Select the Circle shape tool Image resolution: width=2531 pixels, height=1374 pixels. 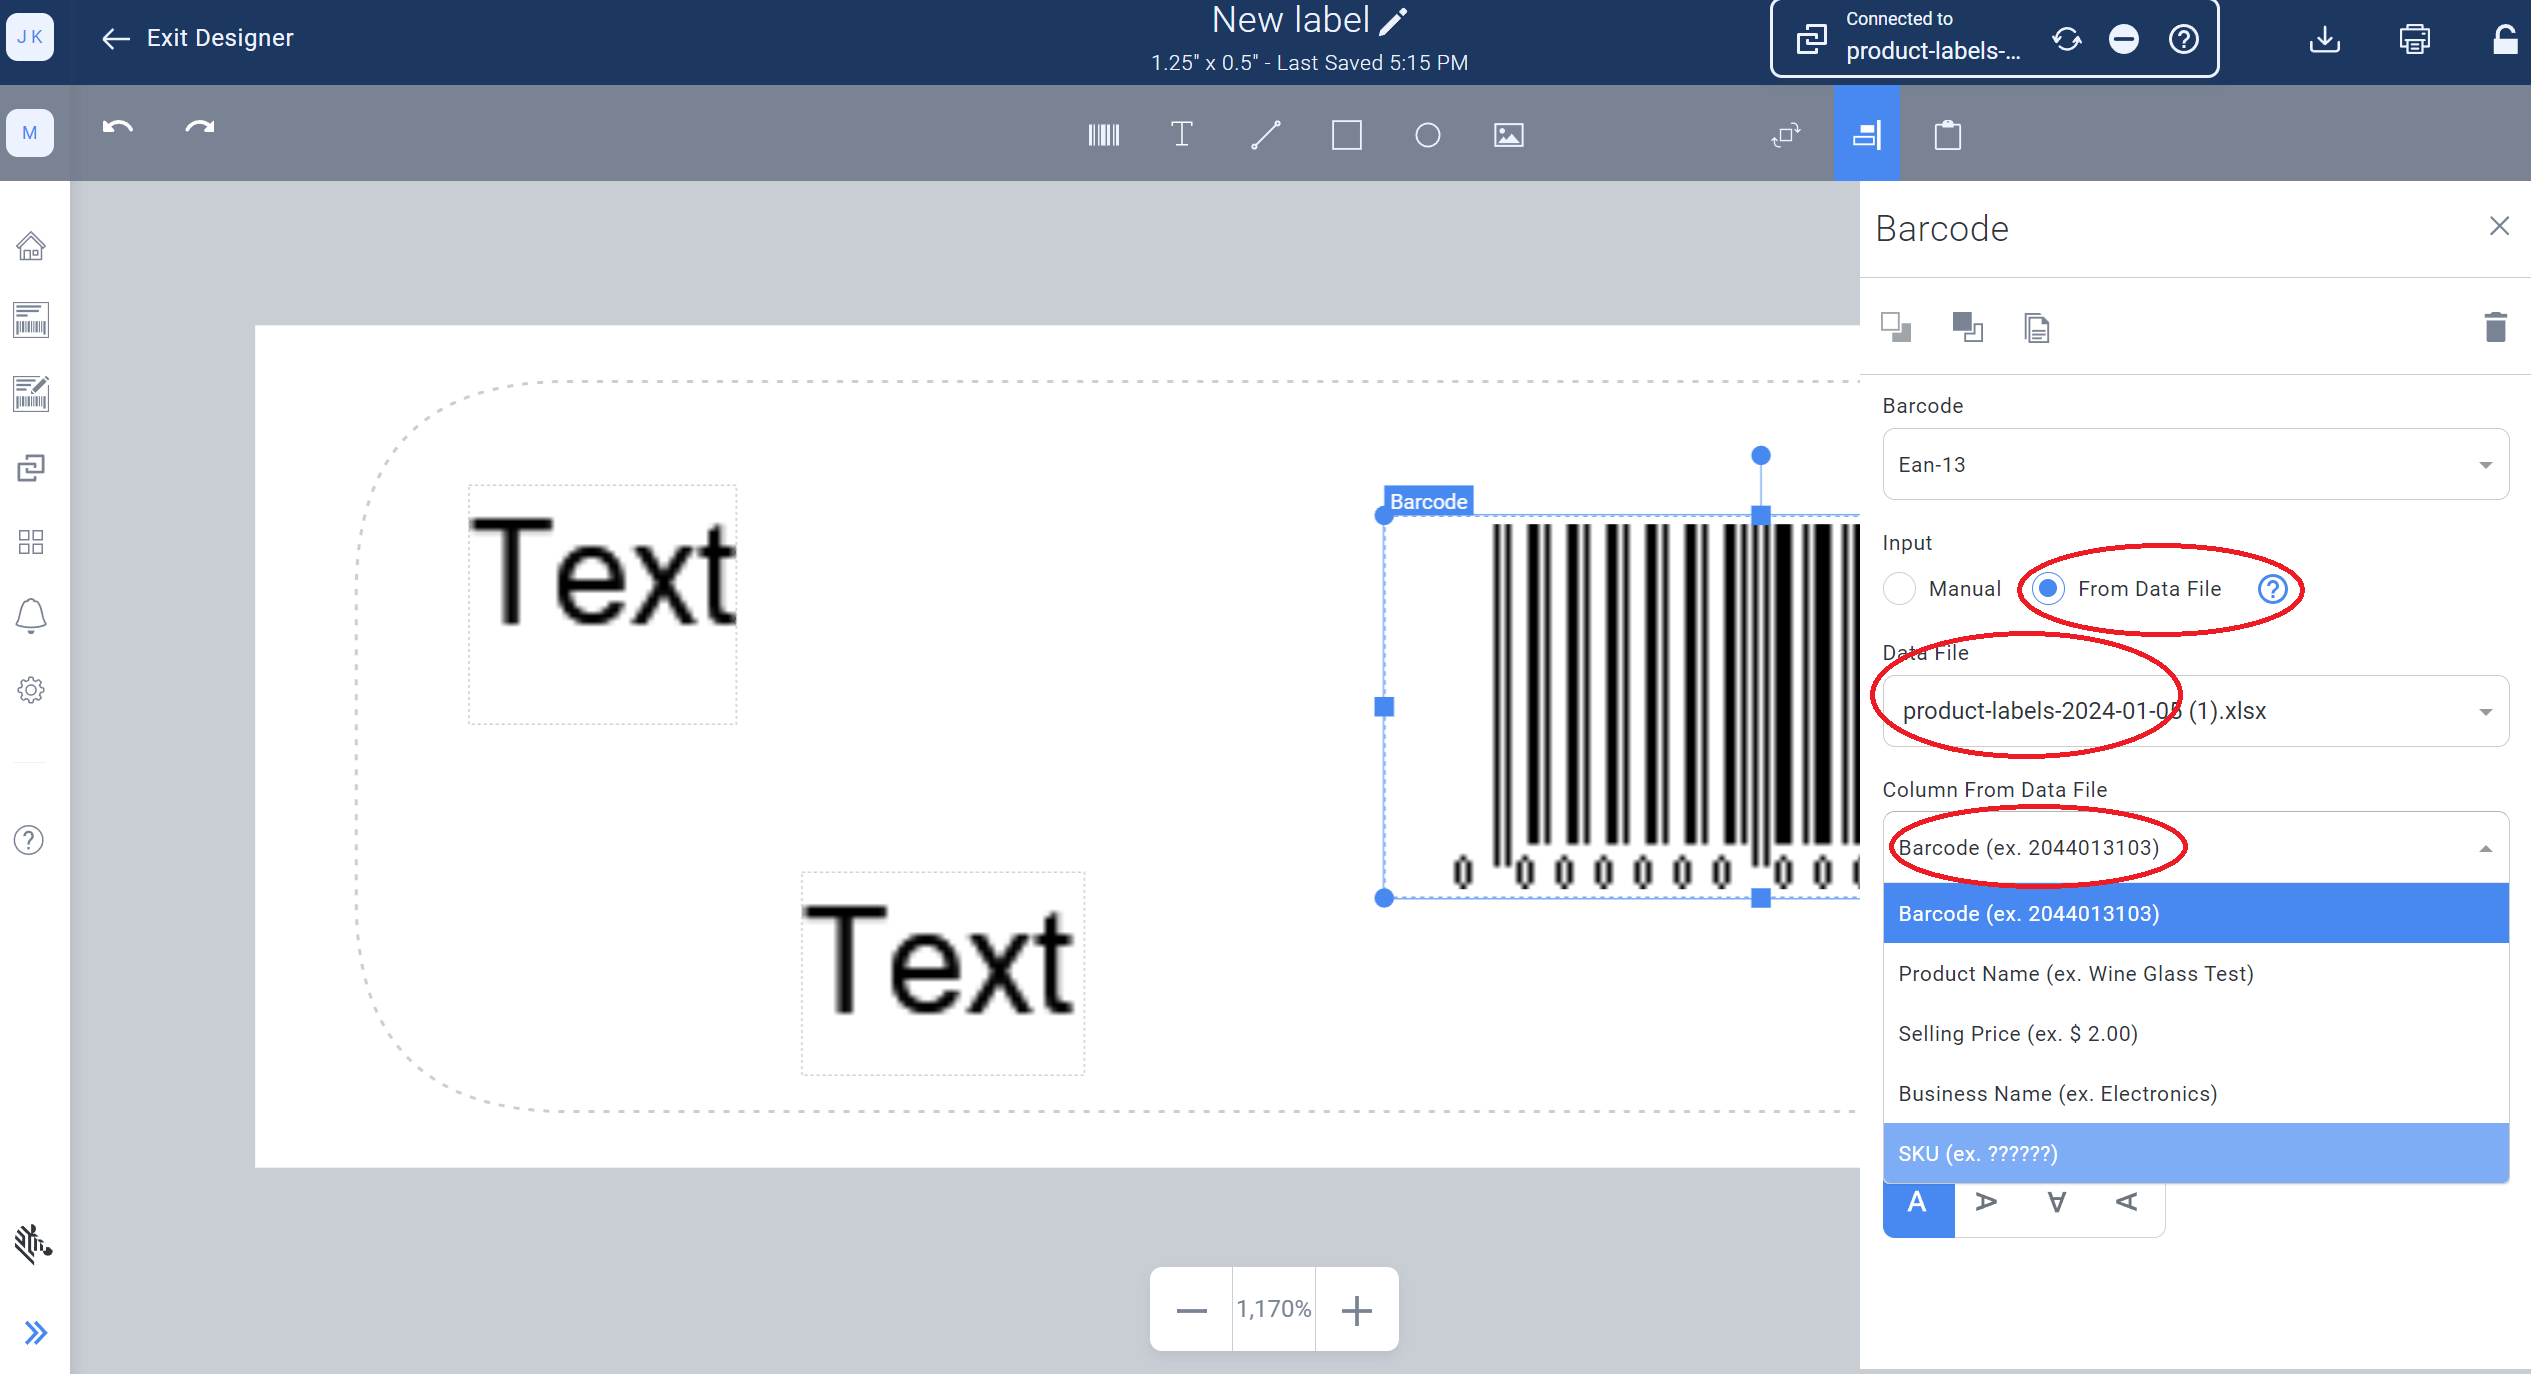coord(1428,135)
